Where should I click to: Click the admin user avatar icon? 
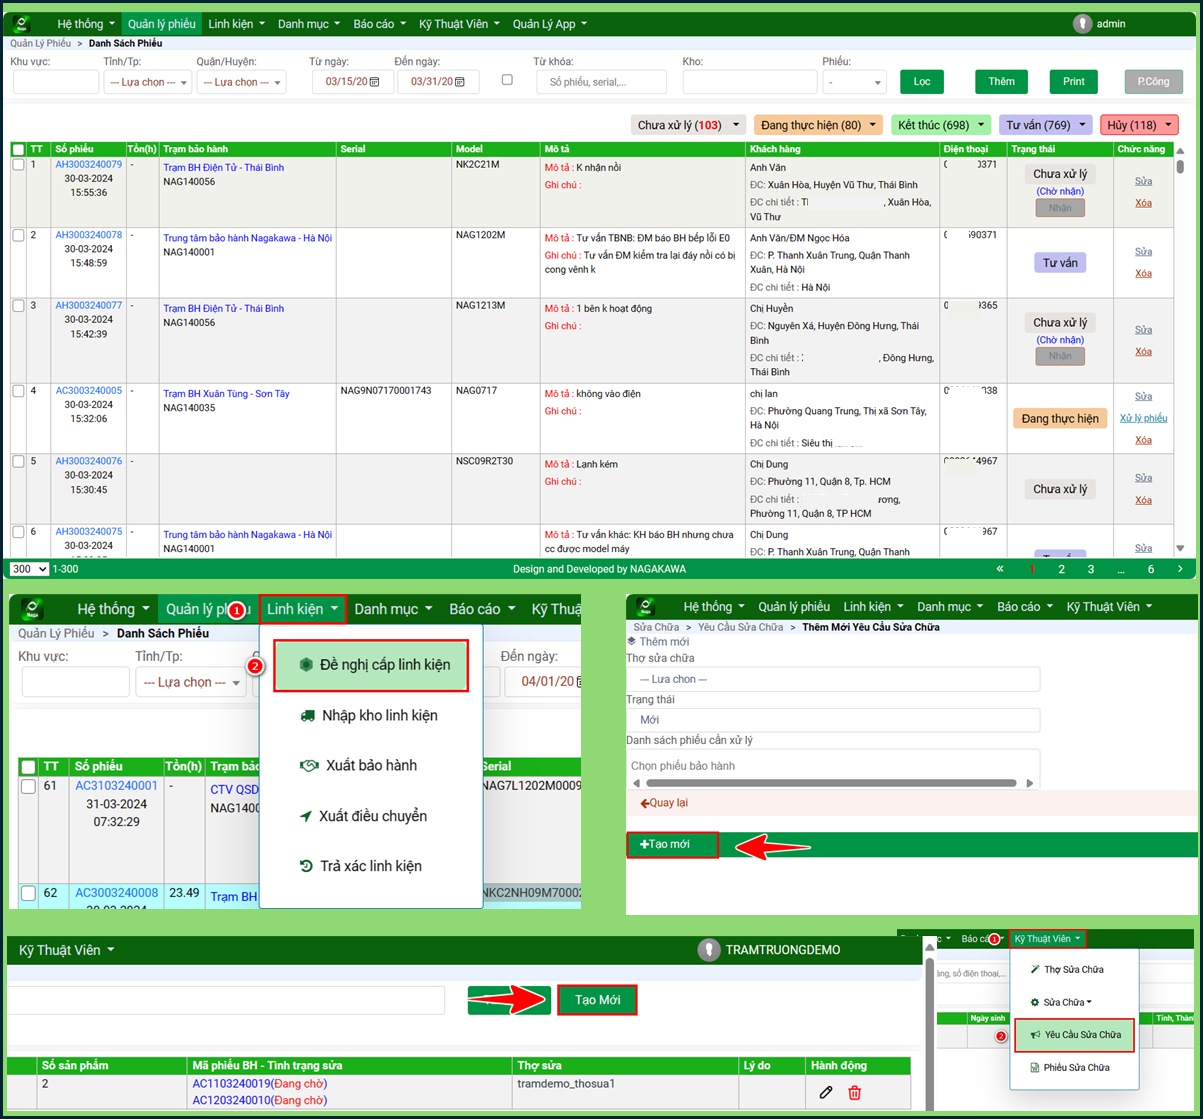coord(1082,24)
